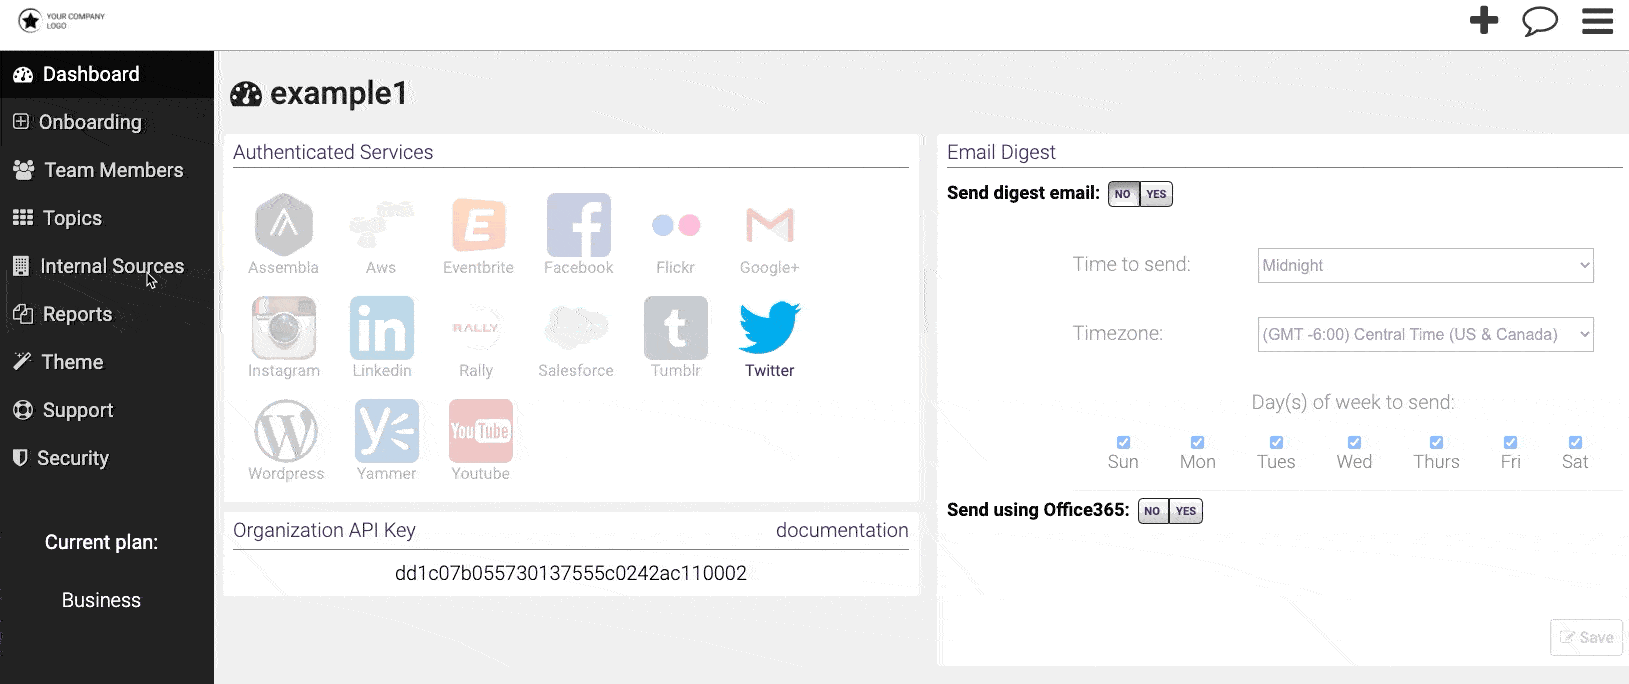Screen dimensions: 1629x684
Task: Click the Save button
Action: tap(1586, 637)
